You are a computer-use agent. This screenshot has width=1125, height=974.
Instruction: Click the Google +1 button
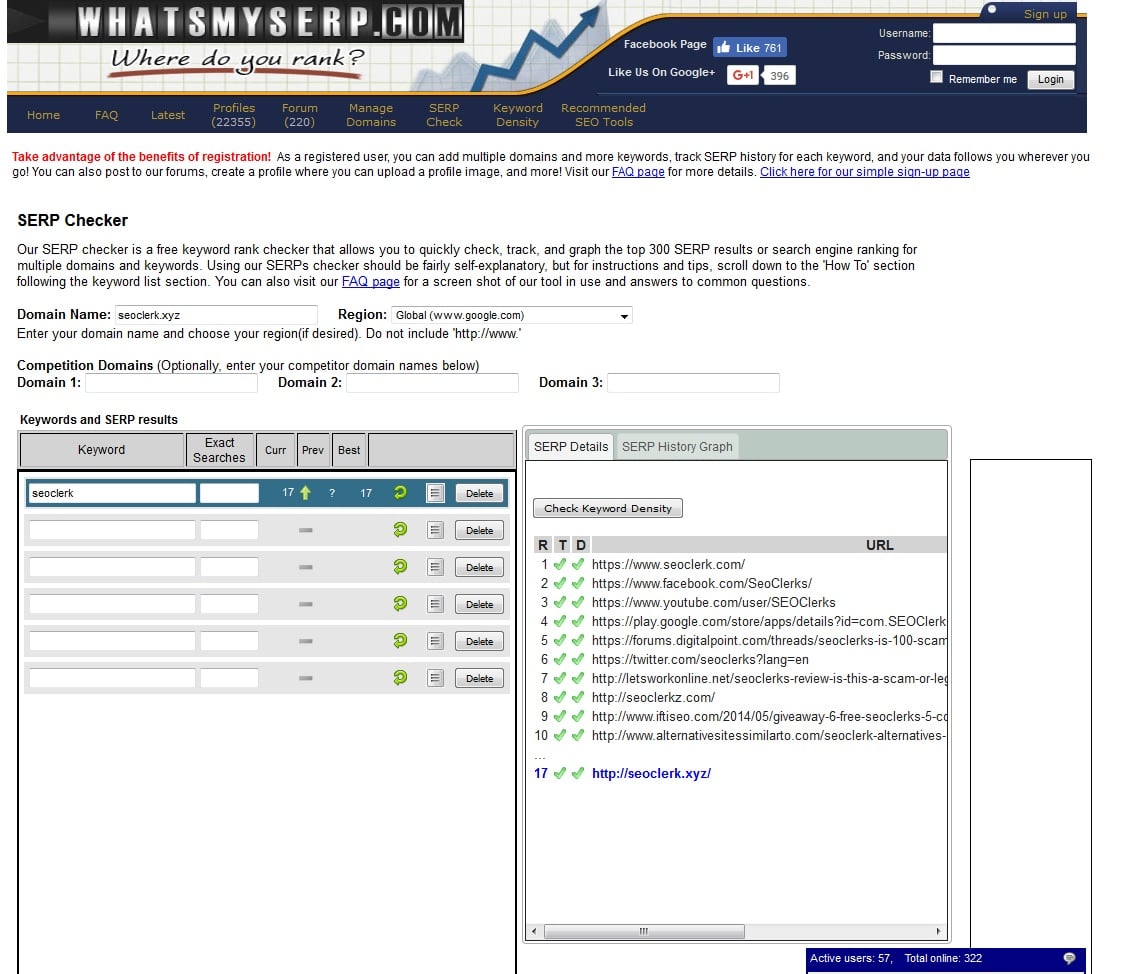pyautogui.click(x=743, y=75)
